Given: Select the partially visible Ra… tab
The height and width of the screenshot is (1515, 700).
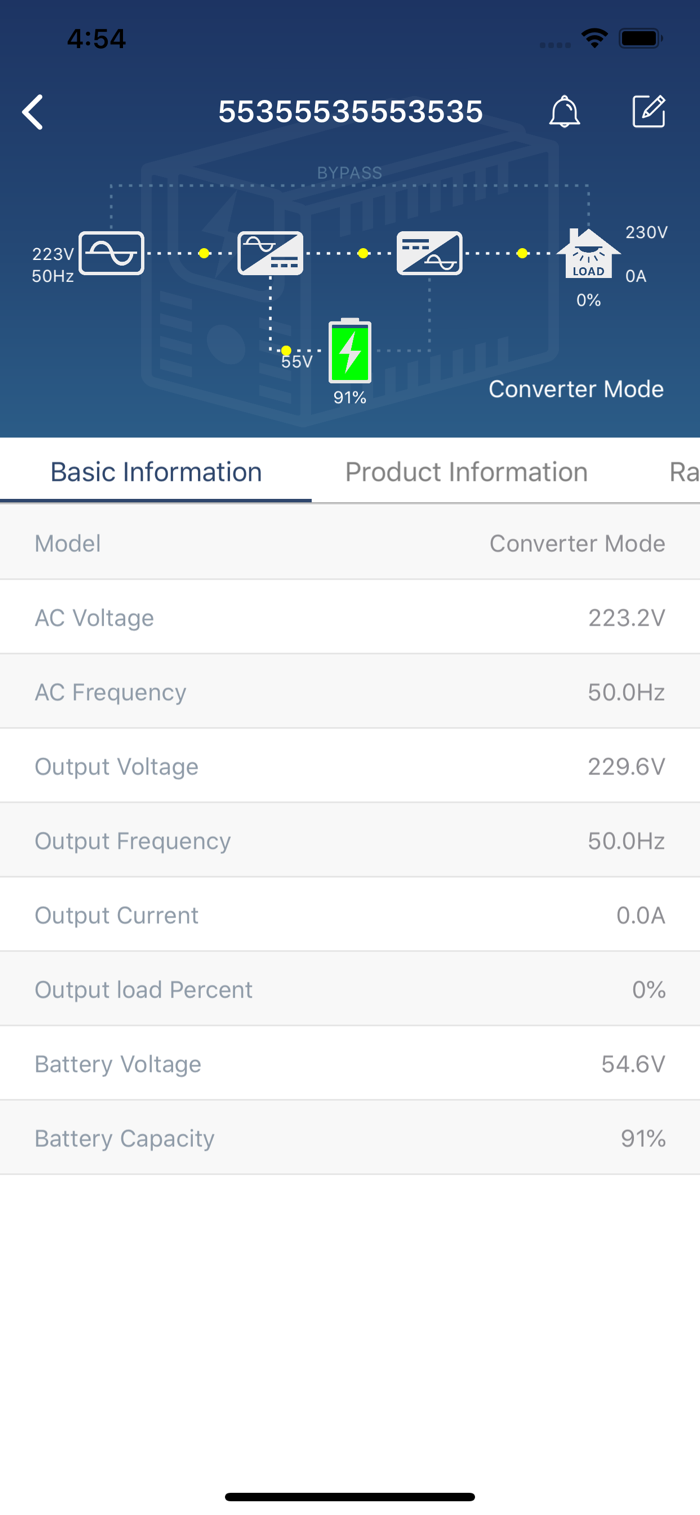Looking at the screenshot, I should pyautogui.click(x=684, y=472).
